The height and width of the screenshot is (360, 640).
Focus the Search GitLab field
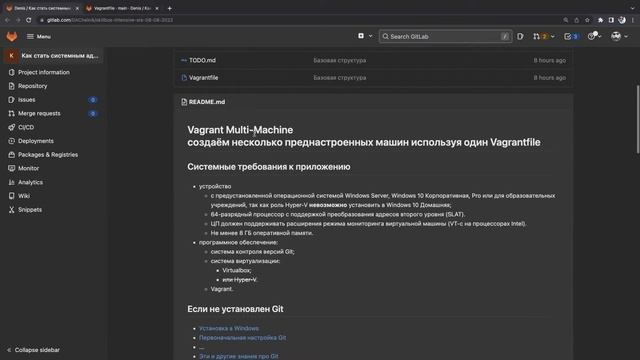coord(445,36)
